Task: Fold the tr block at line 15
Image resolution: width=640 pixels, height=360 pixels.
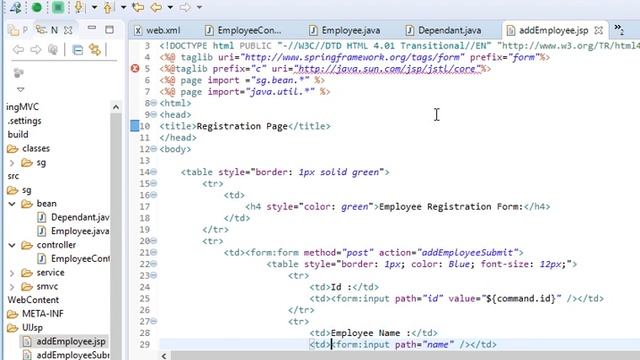Action: (153, 183)
